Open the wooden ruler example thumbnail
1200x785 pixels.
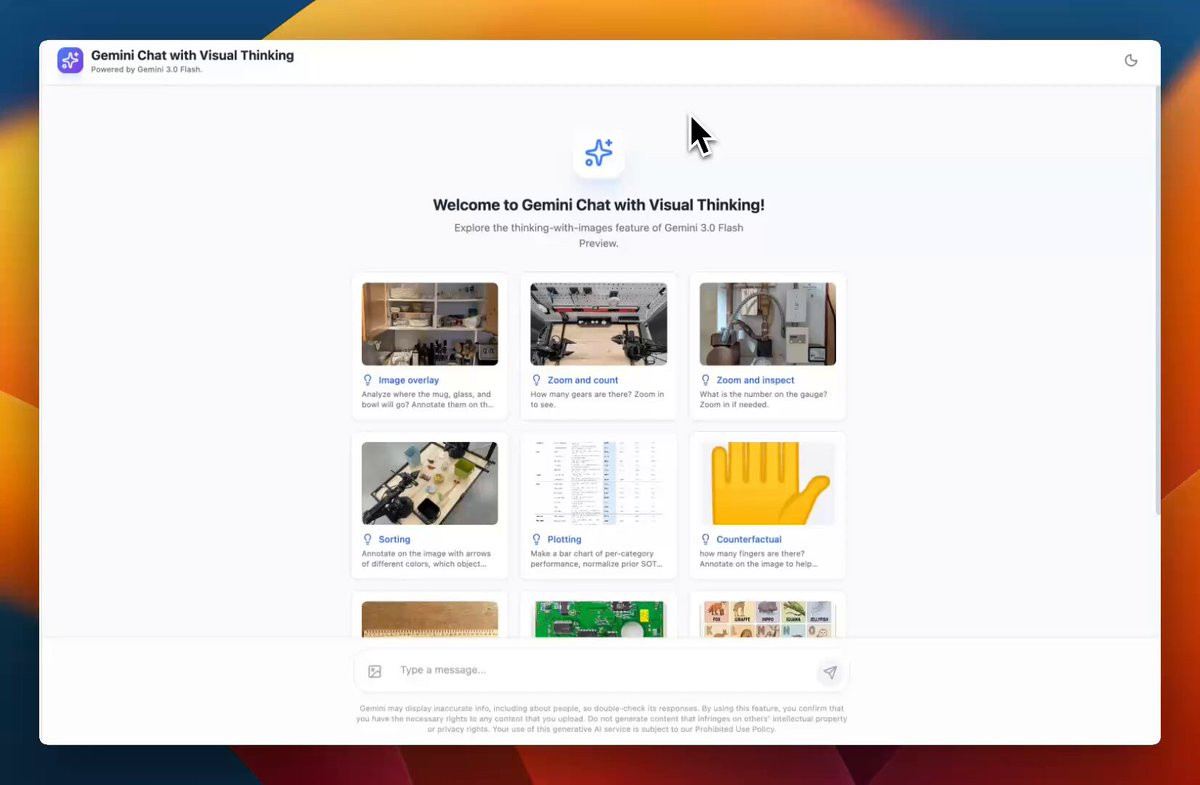[430, 619]
